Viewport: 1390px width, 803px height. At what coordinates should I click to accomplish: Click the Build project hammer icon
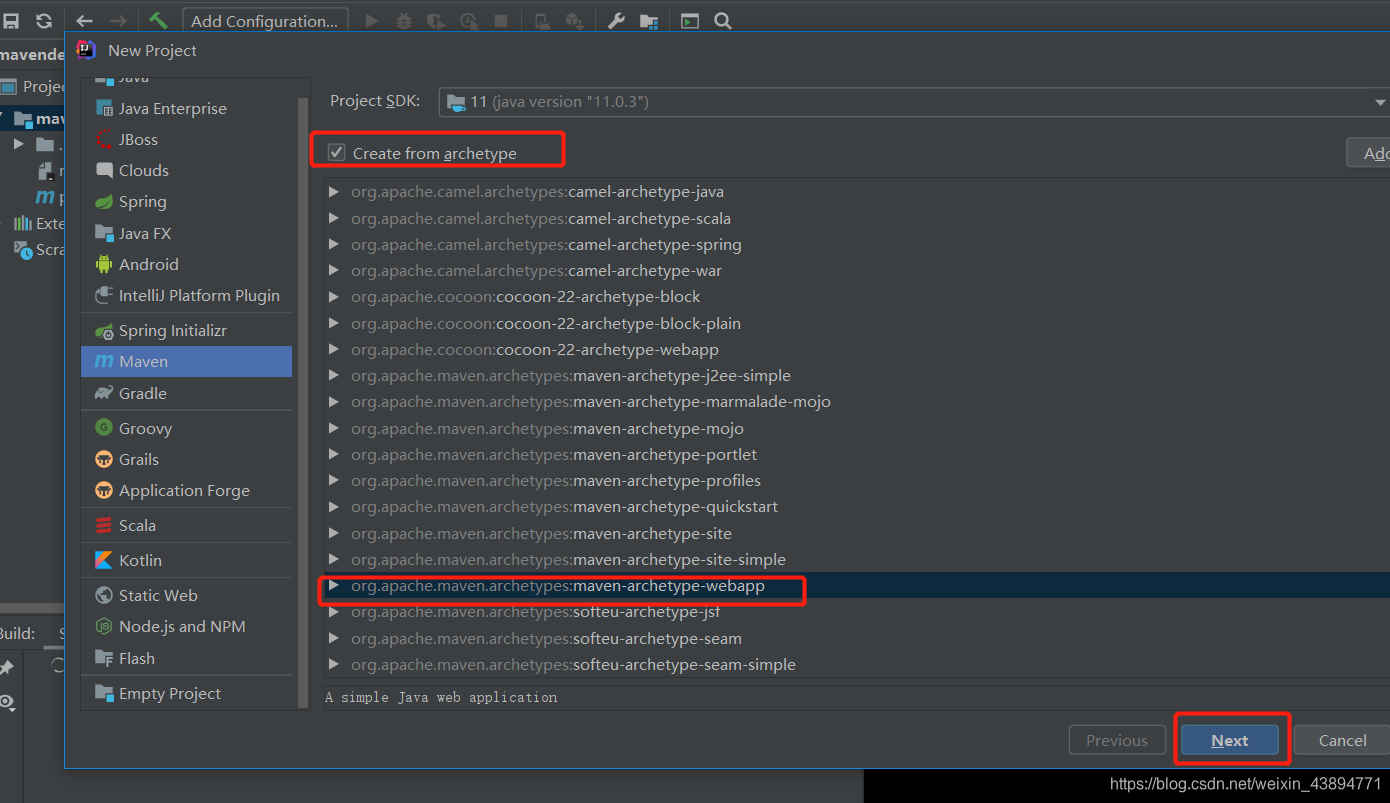click(158, 21)
